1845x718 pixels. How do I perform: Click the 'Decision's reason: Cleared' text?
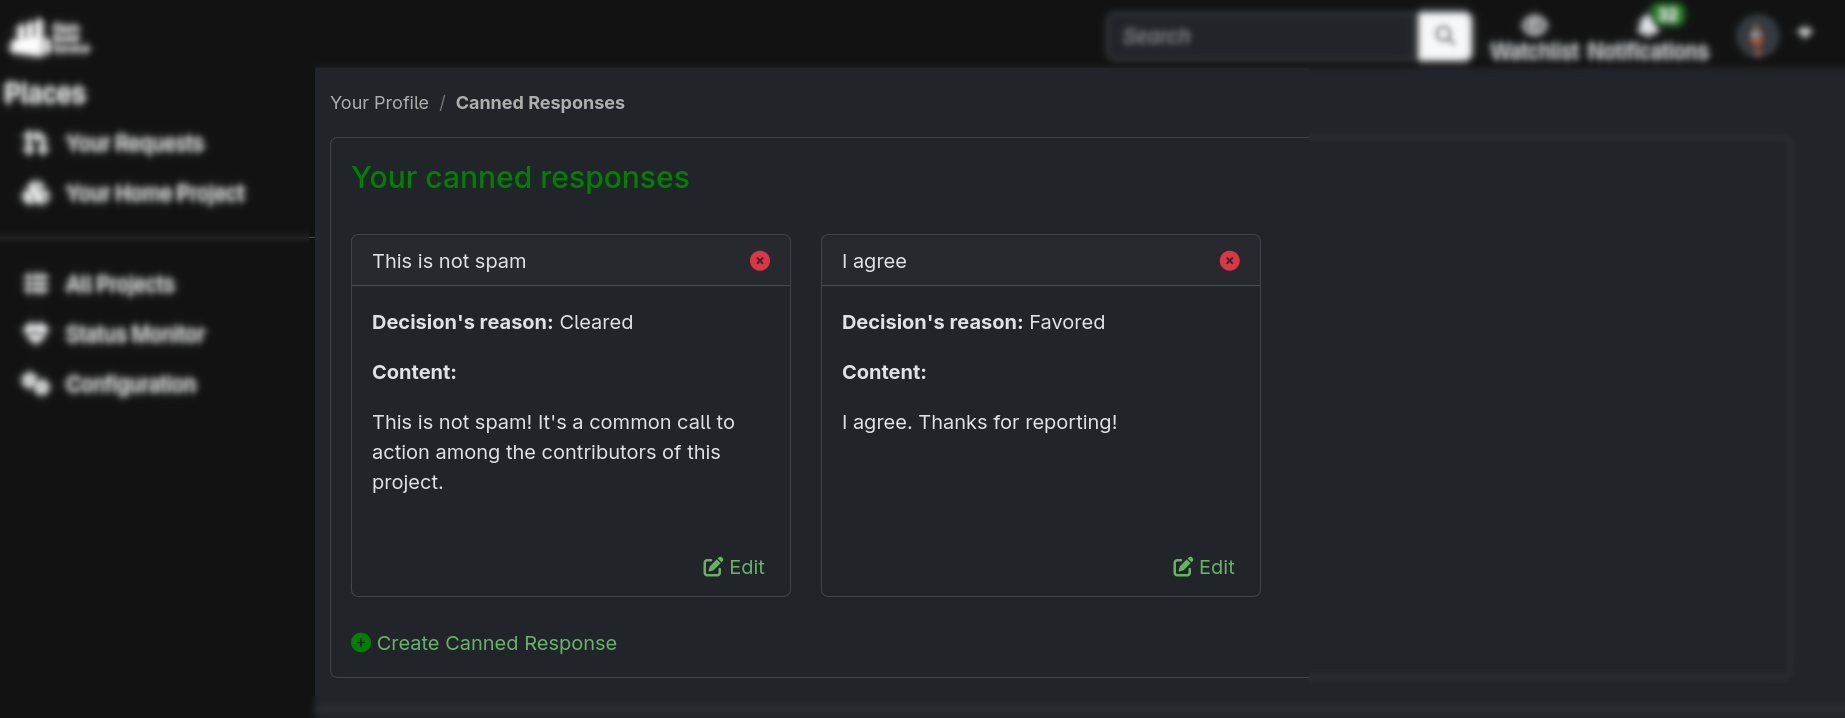(502, 322)
